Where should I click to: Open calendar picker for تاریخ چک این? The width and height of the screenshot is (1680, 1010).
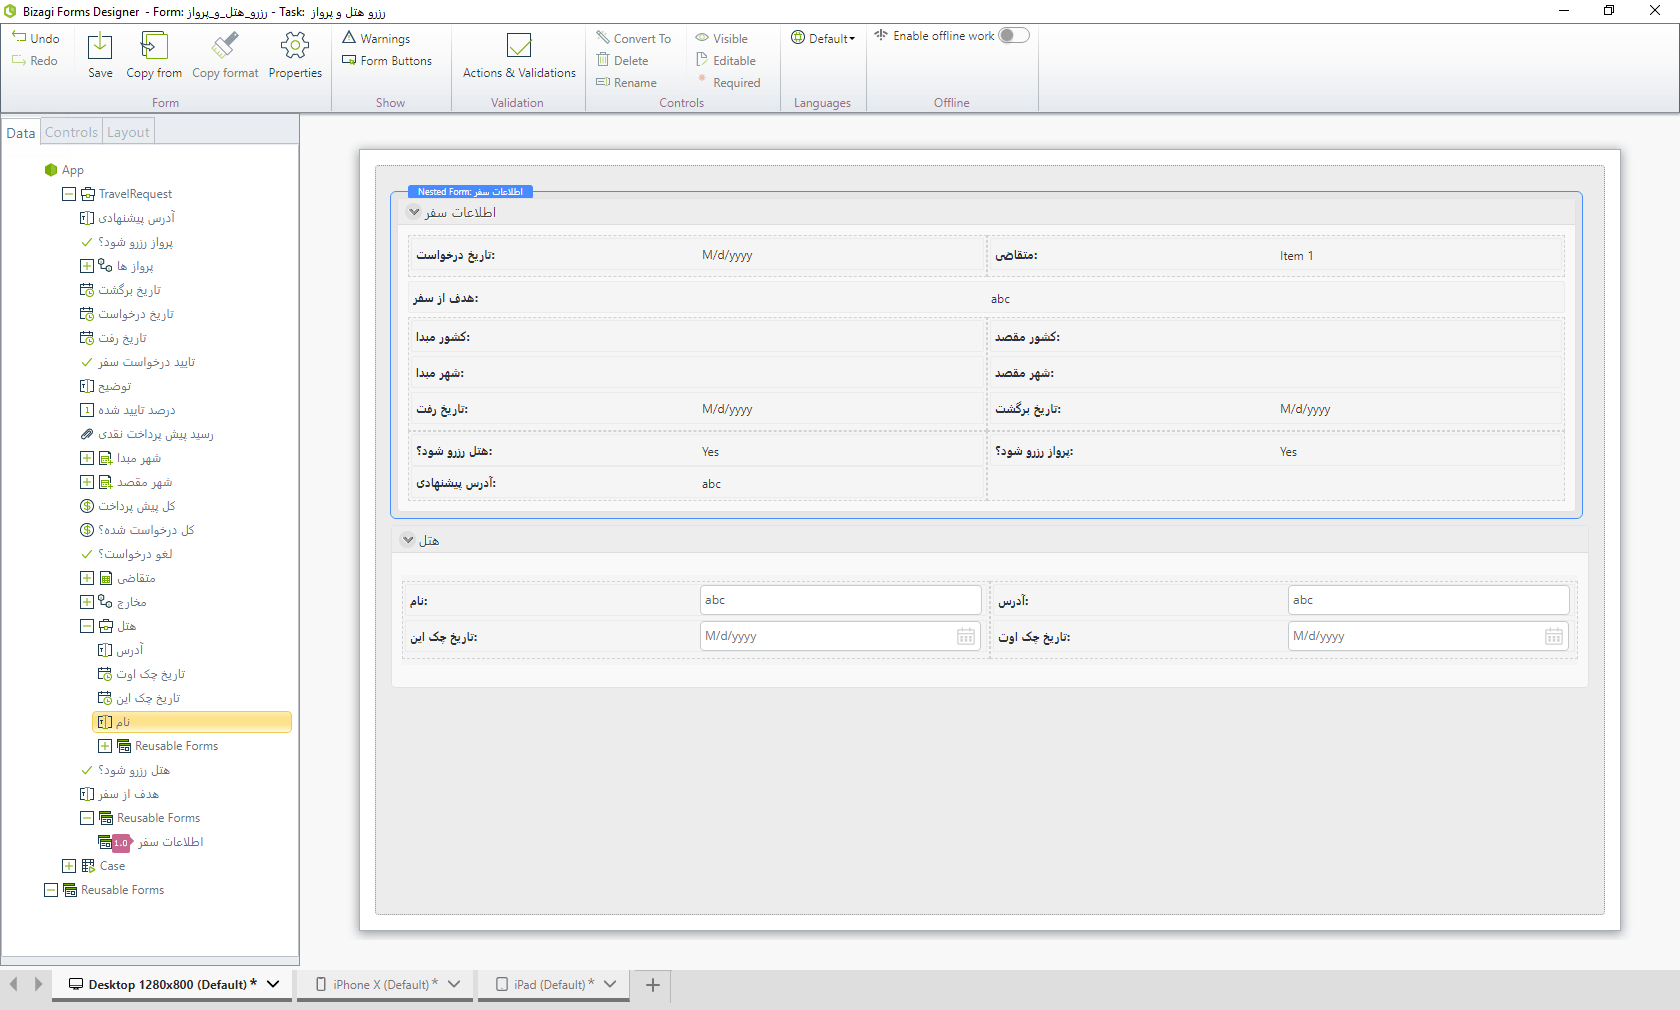[x=966, y=637]
